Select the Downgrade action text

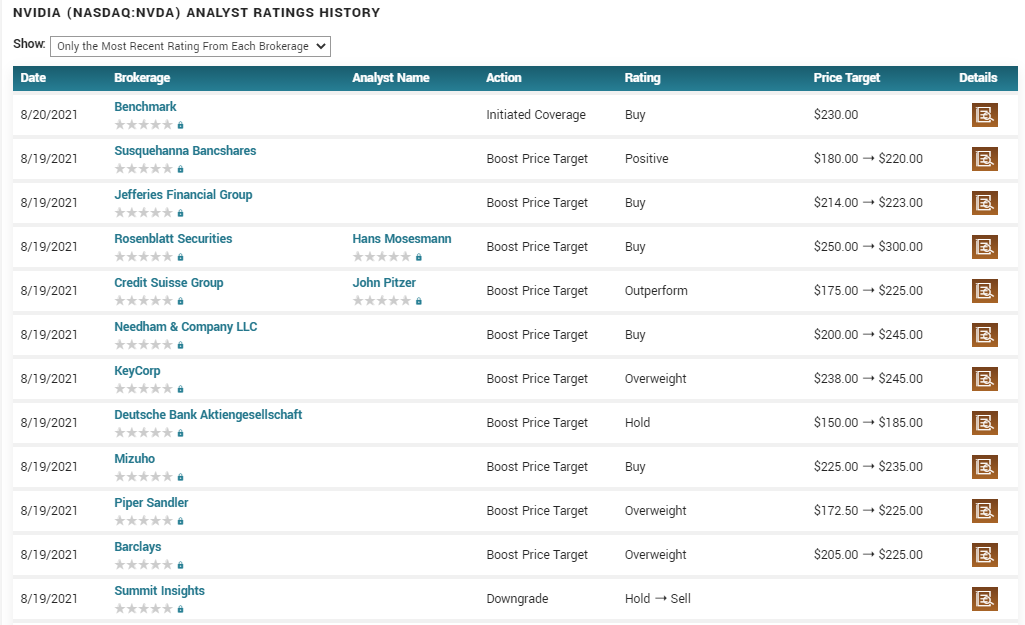pos(517,599)
